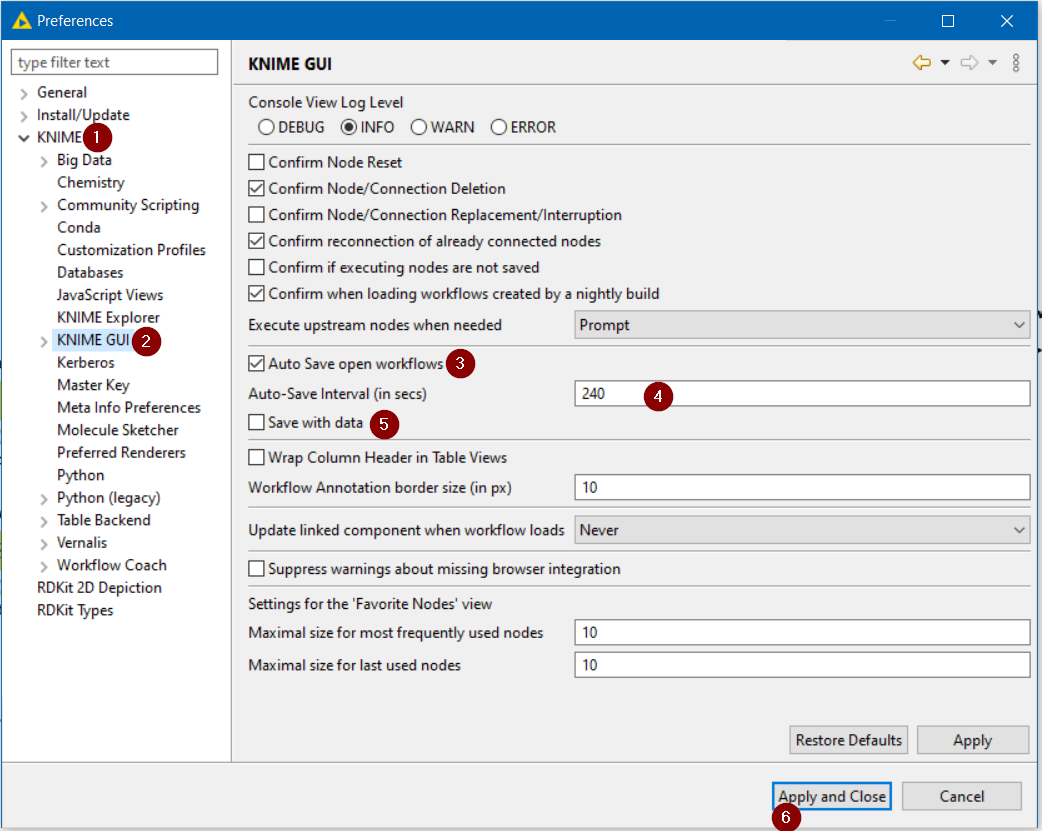Open the view menu three-dots icon
The image size is (1042, 831).
point(1016,63)
